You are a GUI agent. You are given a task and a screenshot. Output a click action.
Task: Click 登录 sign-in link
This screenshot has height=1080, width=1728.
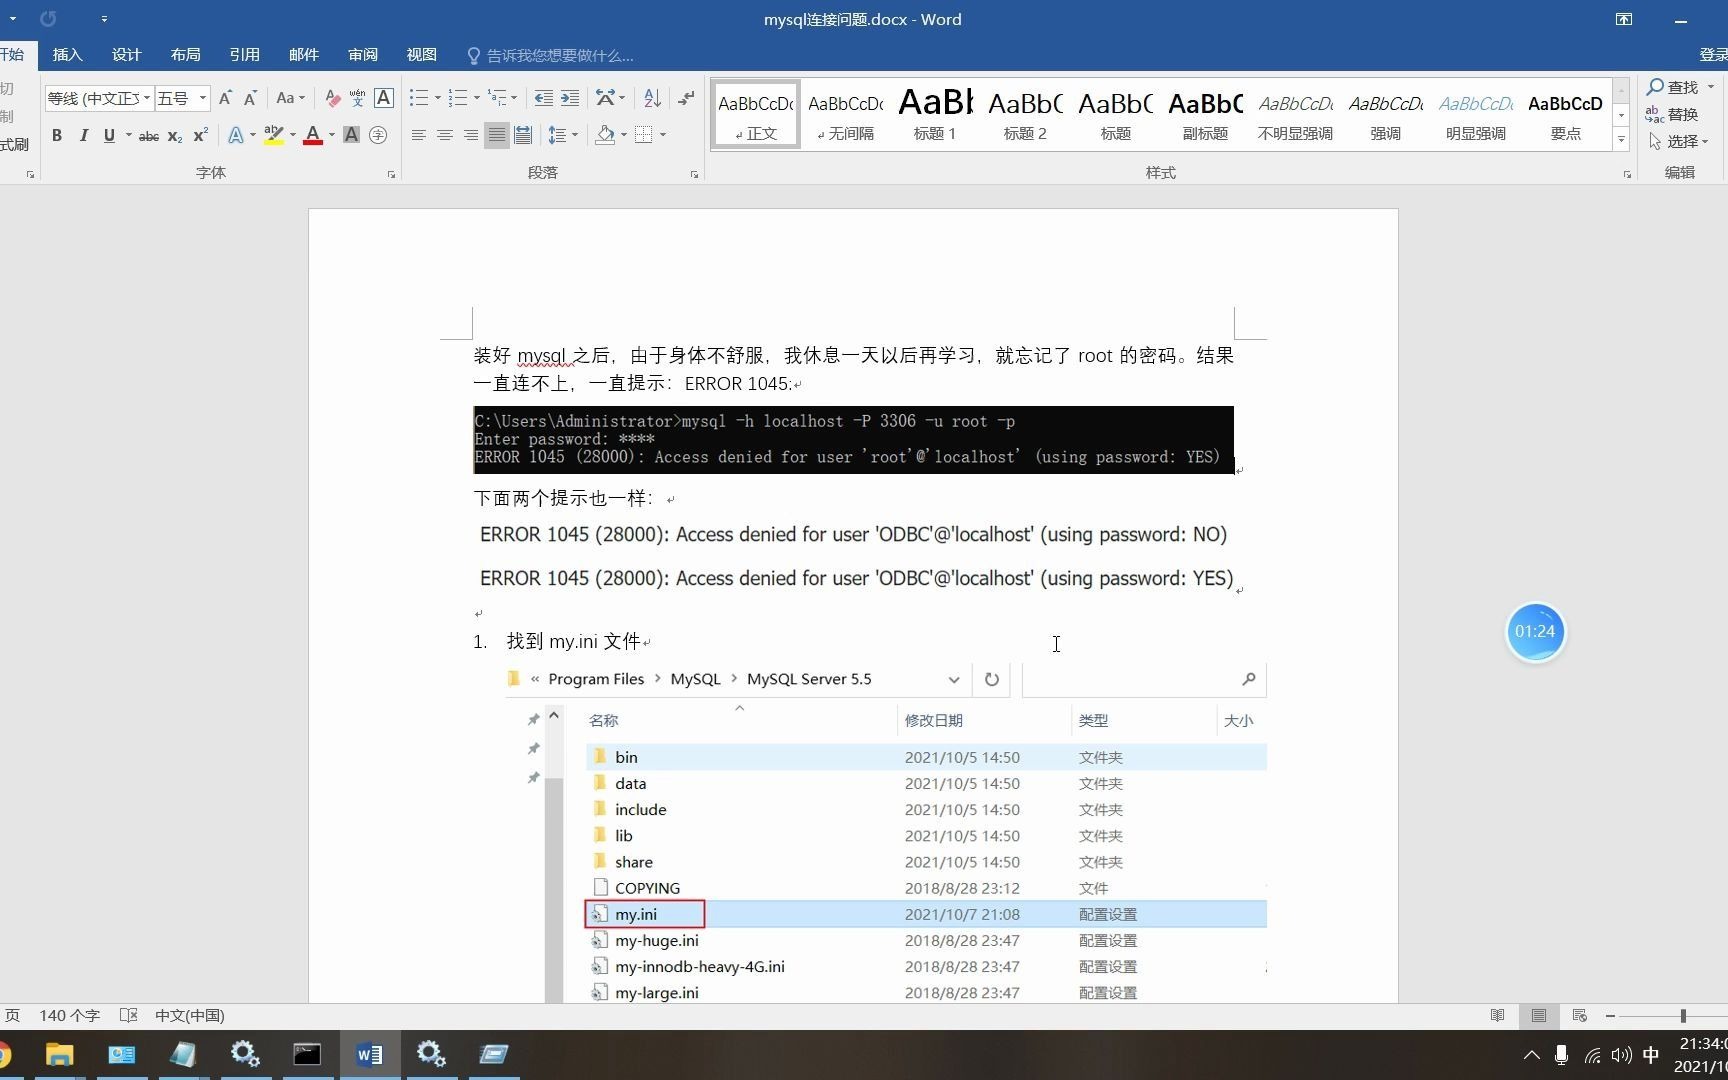click(1713, 55)
